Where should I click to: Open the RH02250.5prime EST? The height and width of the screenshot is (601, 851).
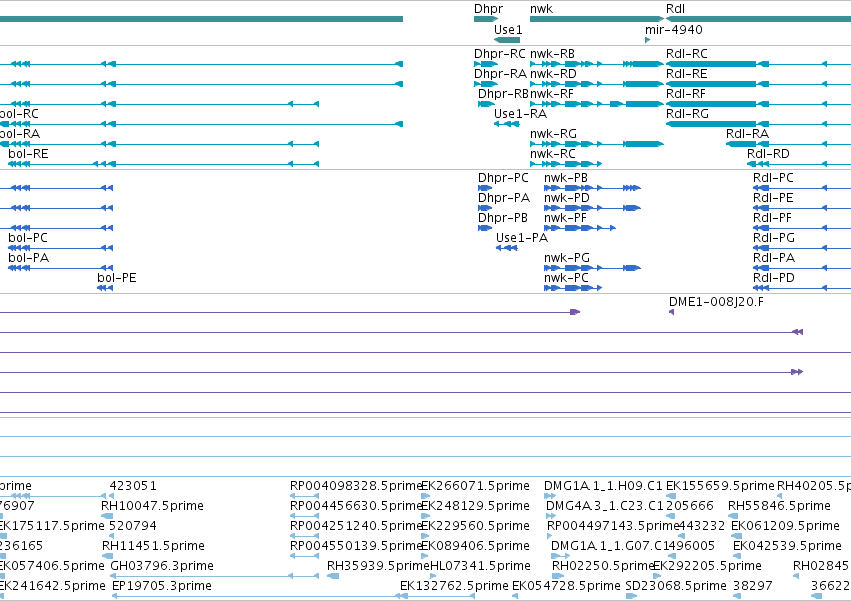click(557, 576)
